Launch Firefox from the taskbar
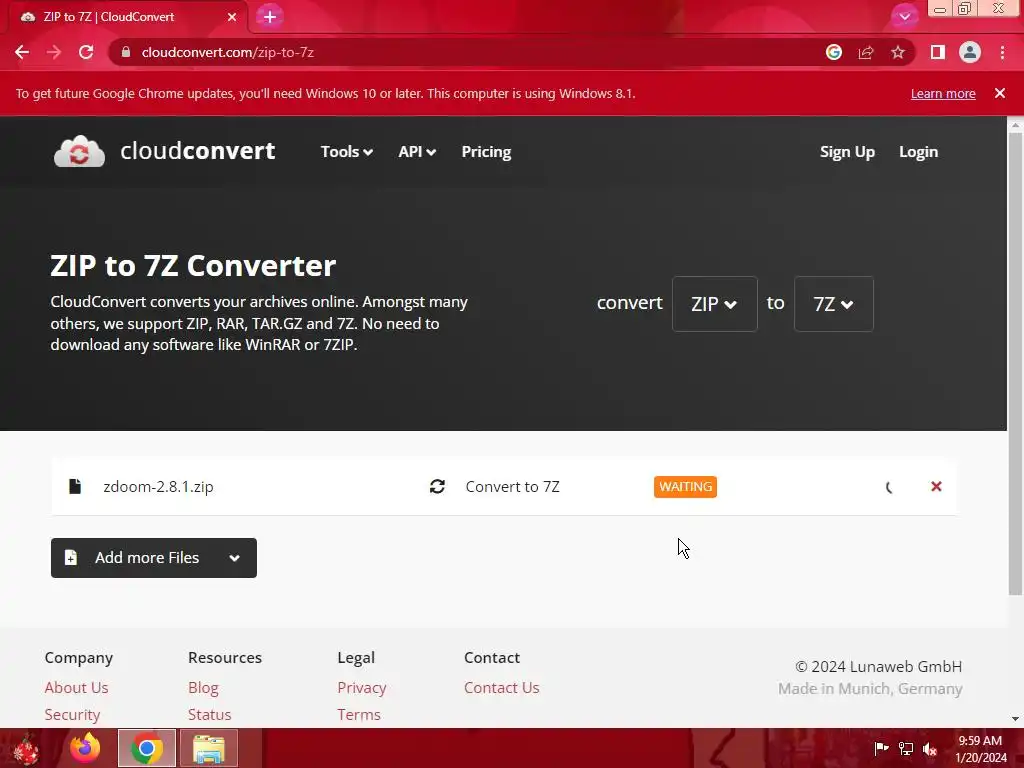The image size is (1024, 768). tap(85, 748)
